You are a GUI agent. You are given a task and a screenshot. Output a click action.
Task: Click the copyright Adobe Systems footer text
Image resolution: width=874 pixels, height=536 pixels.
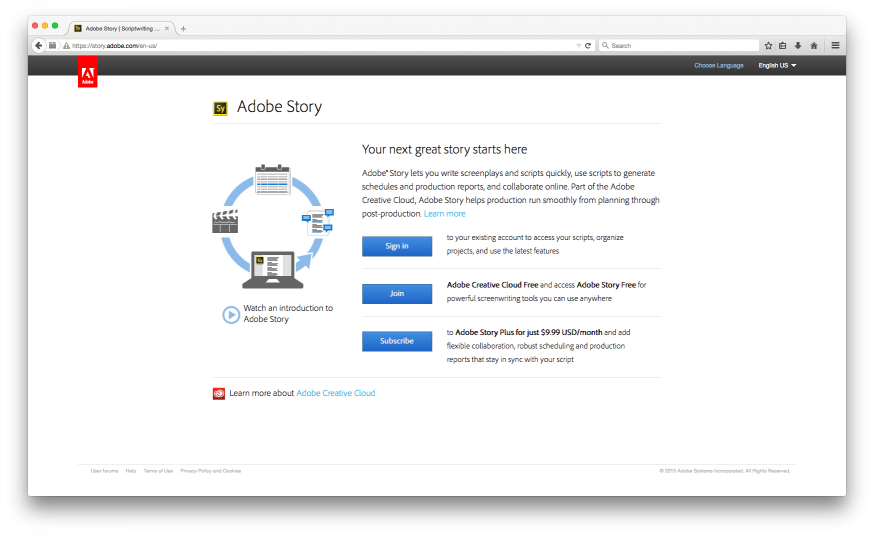click(x=725, y=471)
